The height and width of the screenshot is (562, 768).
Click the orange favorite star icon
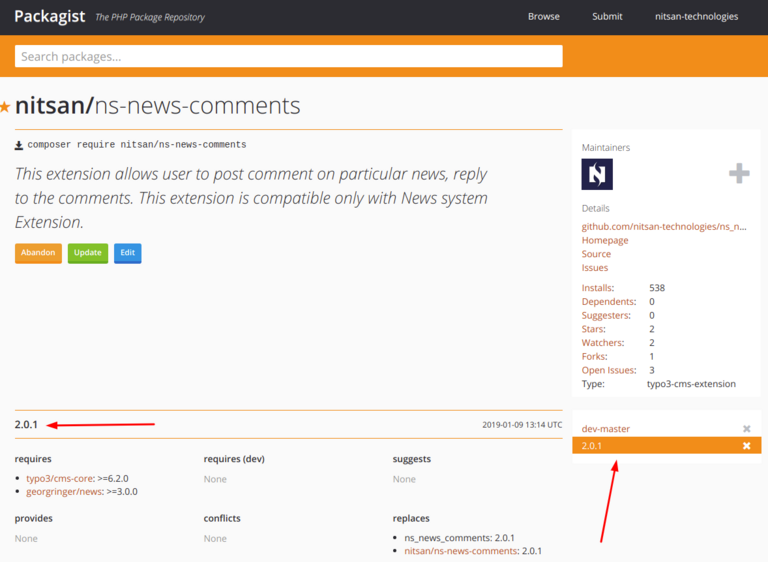click(5, 106)
